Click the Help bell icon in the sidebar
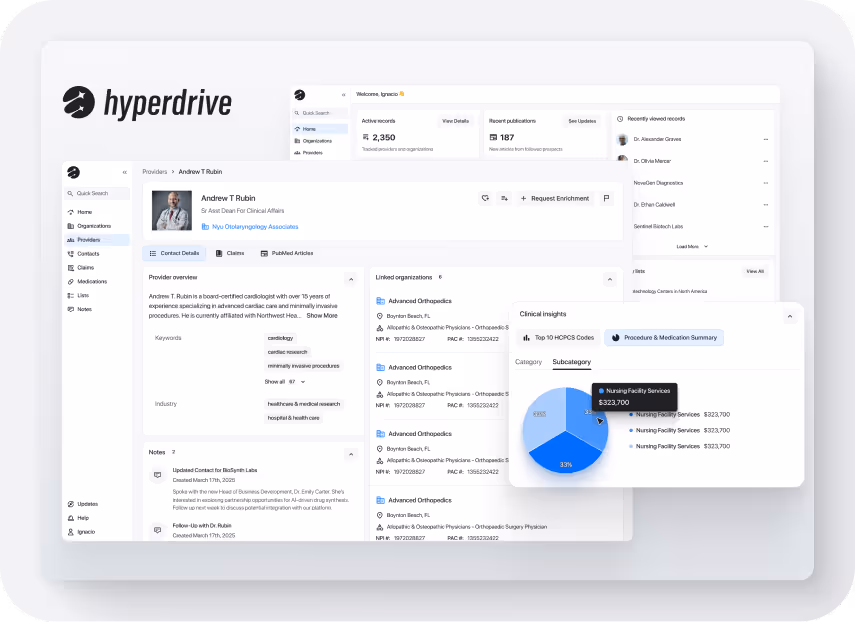855x622 pixels. coord(70,518)
